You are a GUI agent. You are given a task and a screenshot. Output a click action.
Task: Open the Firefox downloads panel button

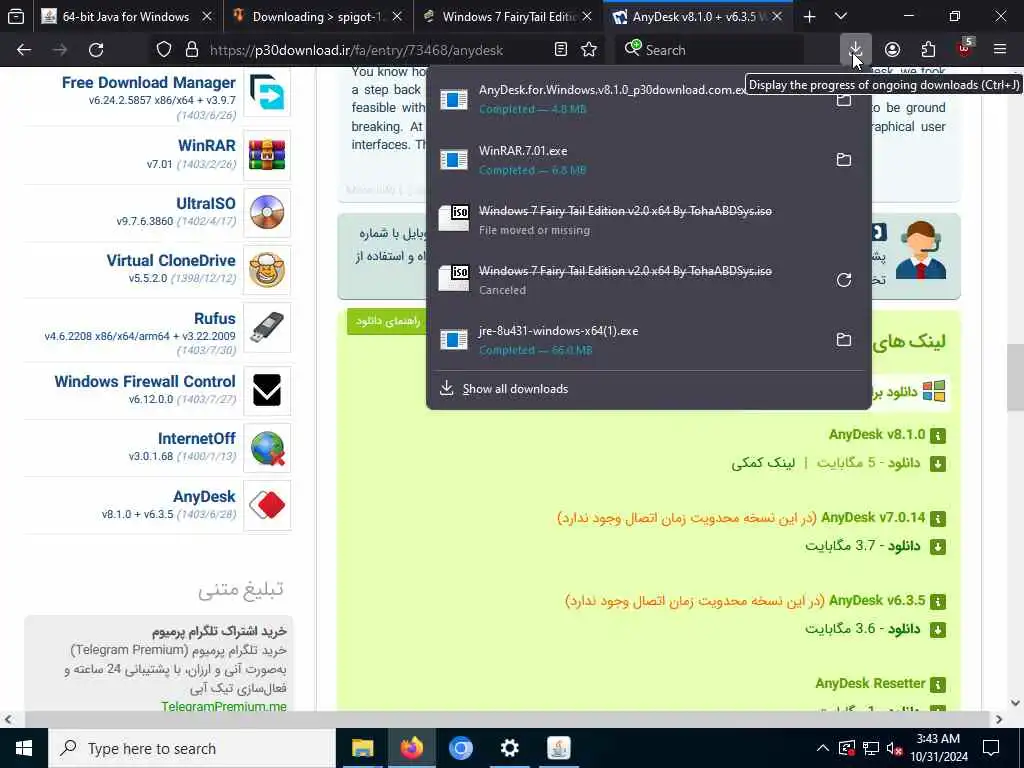click(856, 50)
